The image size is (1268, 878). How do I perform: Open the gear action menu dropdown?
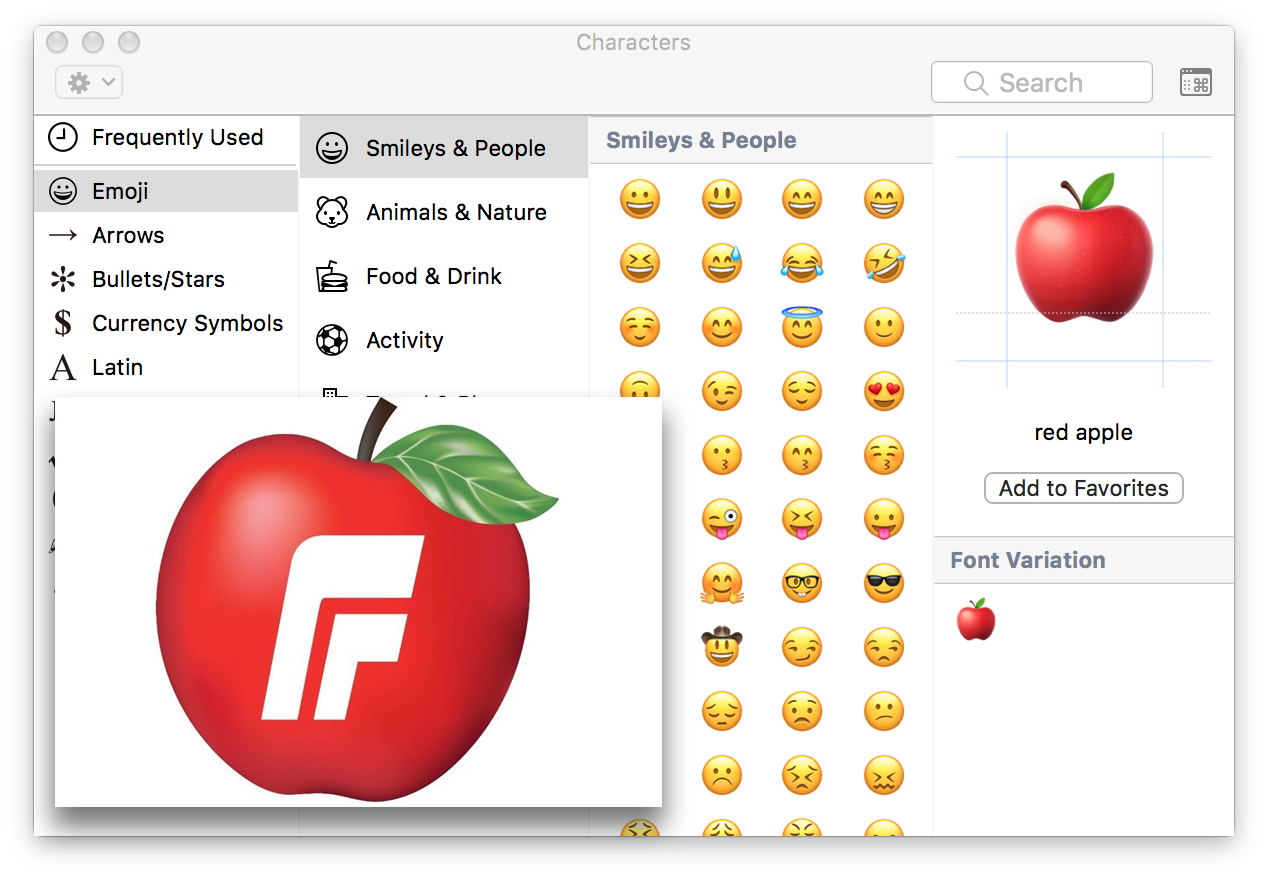89,82
